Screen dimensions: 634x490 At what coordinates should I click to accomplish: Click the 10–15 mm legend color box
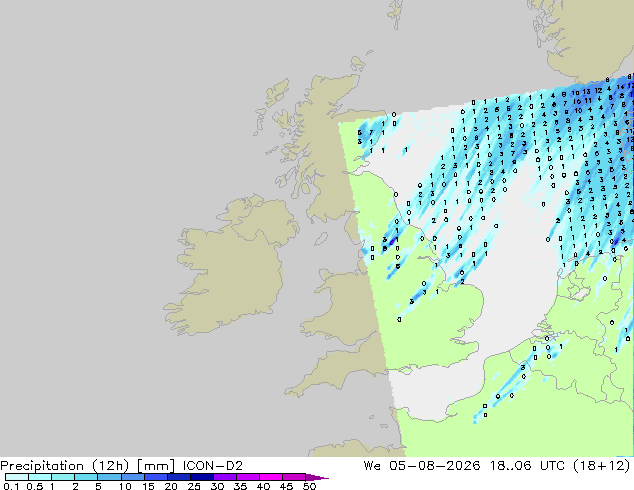[132, 477]
